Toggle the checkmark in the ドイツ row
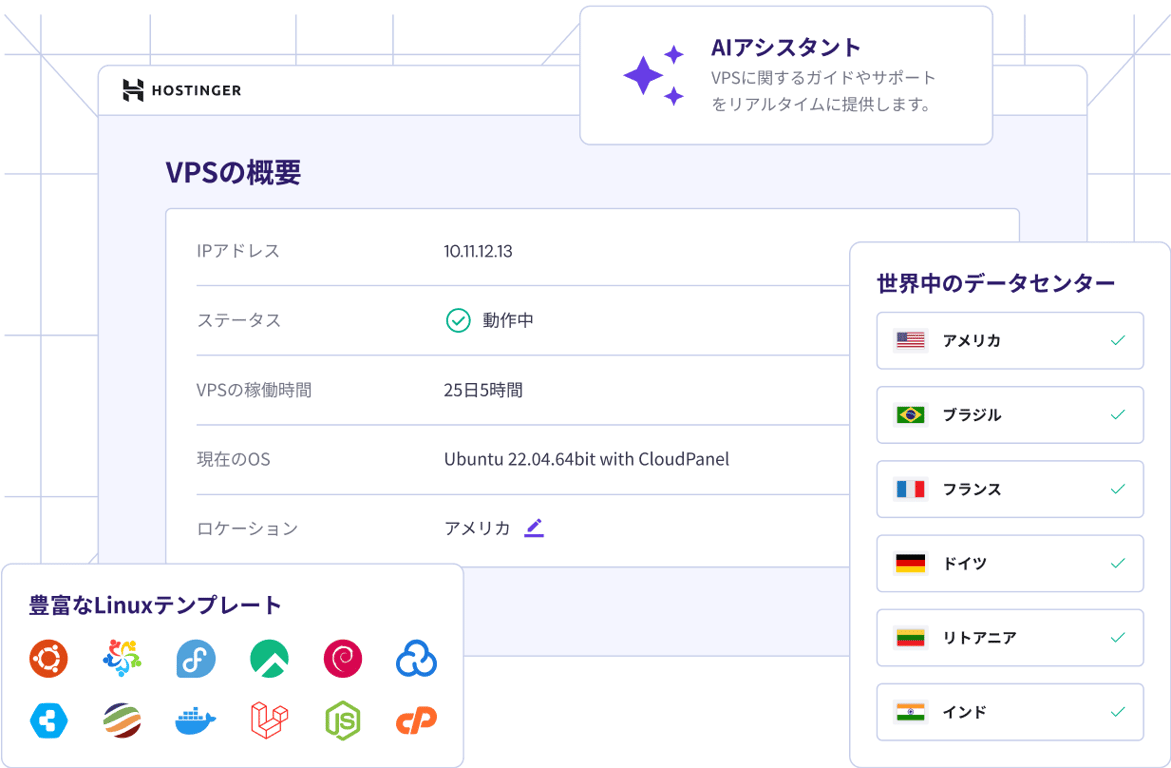 click(1117, 563)
